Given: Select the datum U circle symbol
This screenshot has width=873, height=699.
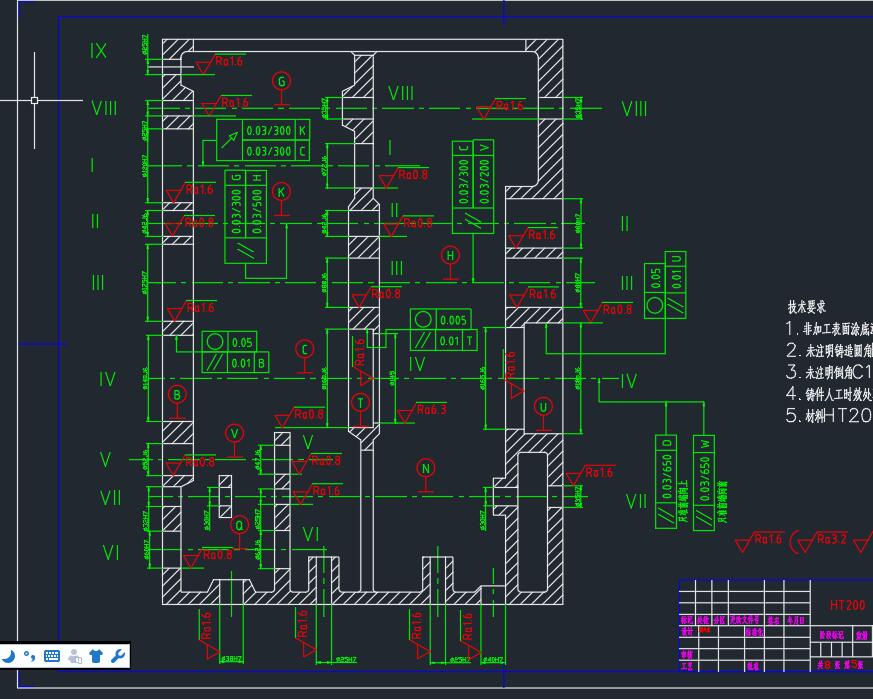Looking at the screenshot, I should pyautogui.click(x=543, y=407).
